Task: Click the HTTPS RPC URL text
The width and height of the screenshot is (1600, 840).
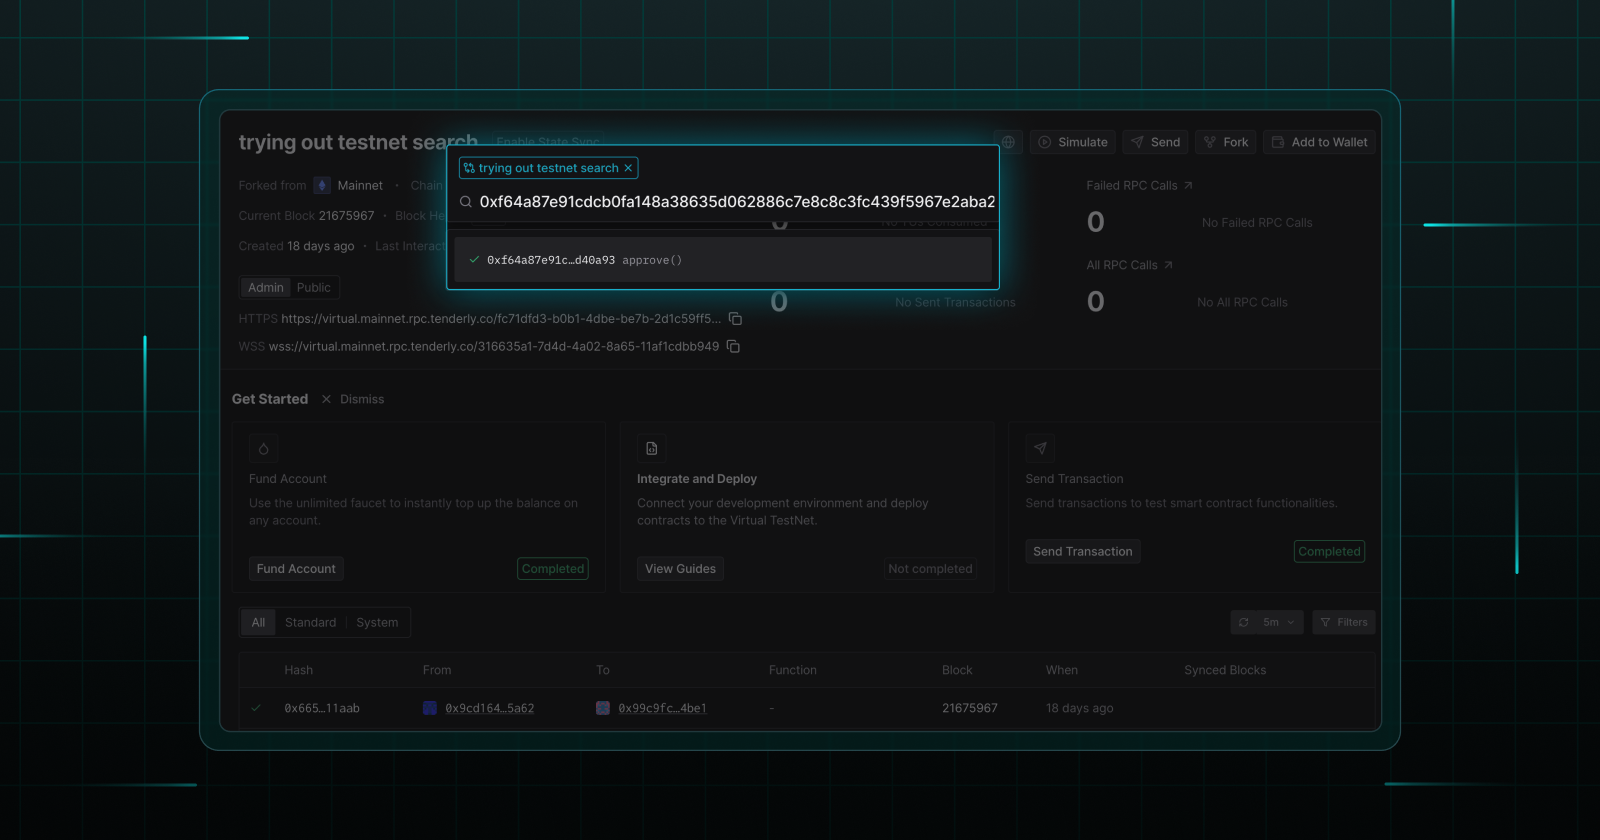Action: pyautogui.click(x=501, y=319)
